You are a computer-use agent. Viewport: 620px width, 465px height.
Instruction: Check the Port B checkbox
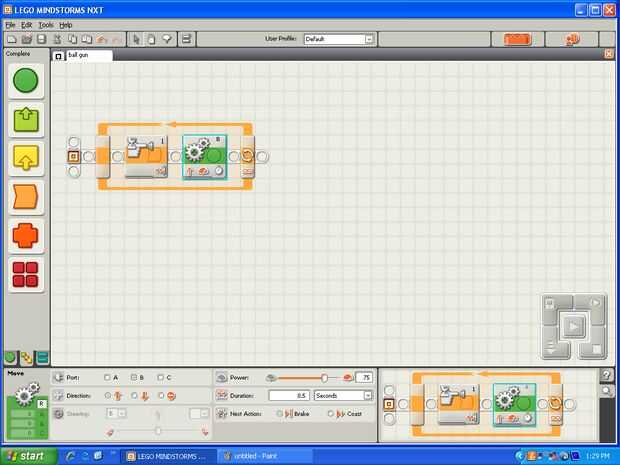point(134,378)
